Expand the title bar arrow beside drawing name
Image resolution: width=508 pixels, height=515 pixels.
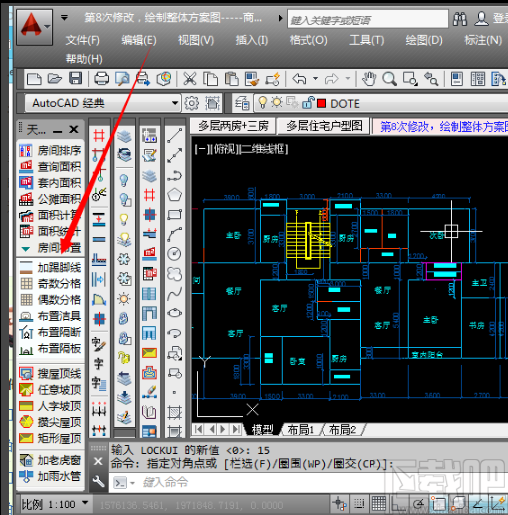pos(280,18)
